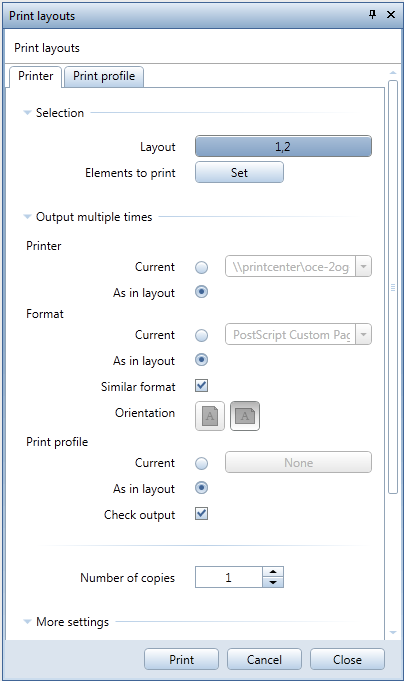Click the Set button for Elements to print
This screenshot has width=404, height=681.
click(x=239, y=172)
